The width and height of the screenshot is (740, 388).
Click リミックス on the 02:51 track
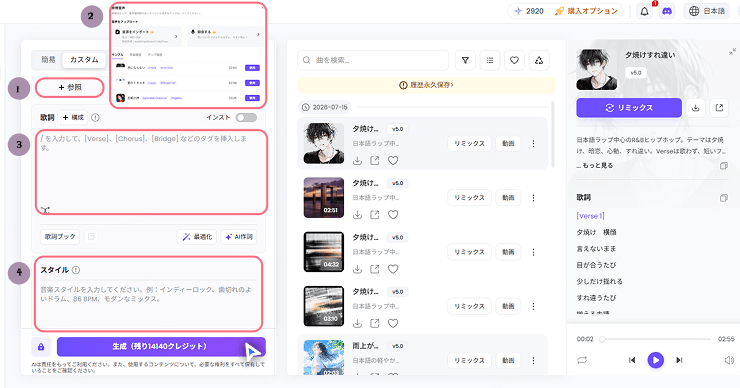469,198
